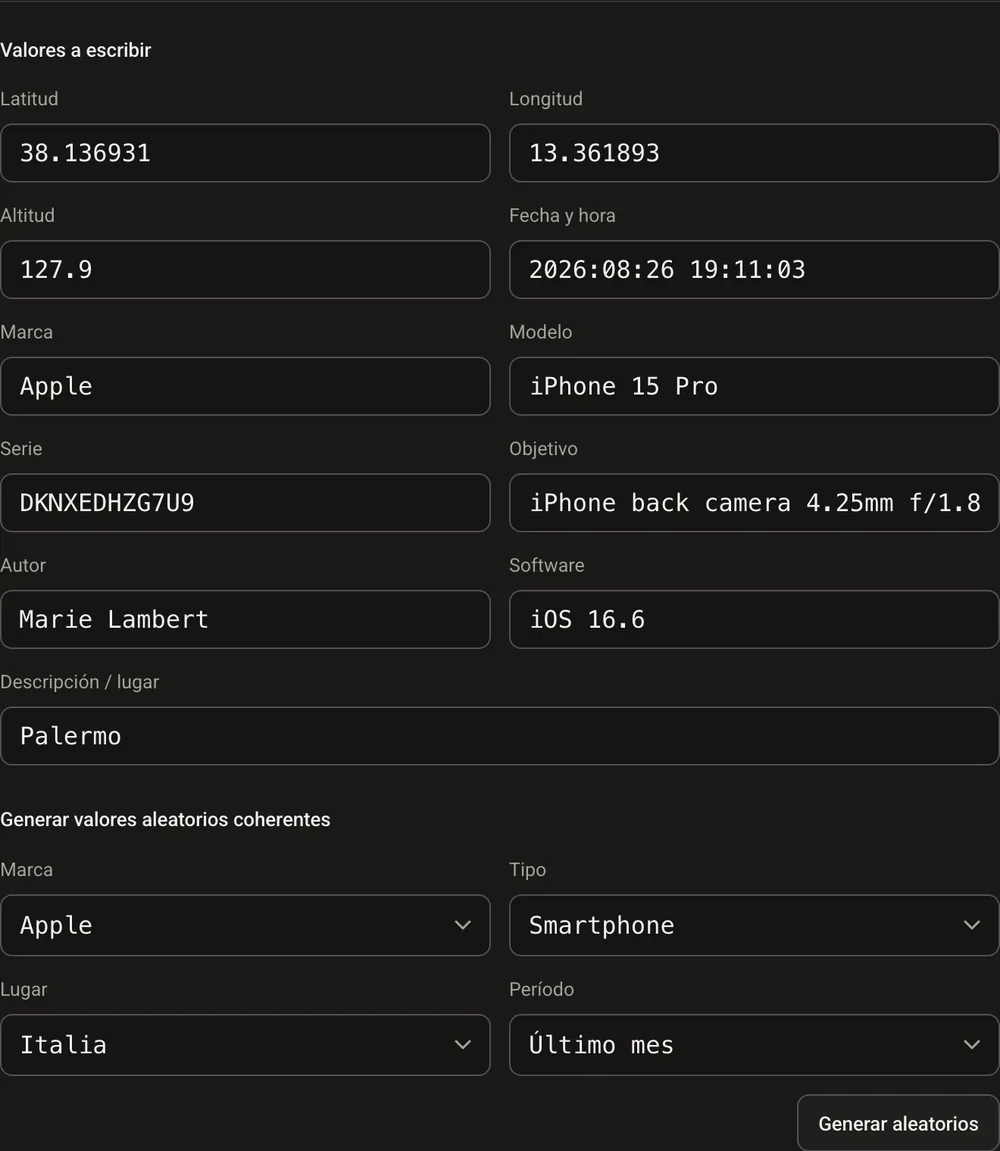This screenshot has width=1000, height=1151.
Task: Click the Serie field DKNXEDHZG7U9
Action: 245,503
